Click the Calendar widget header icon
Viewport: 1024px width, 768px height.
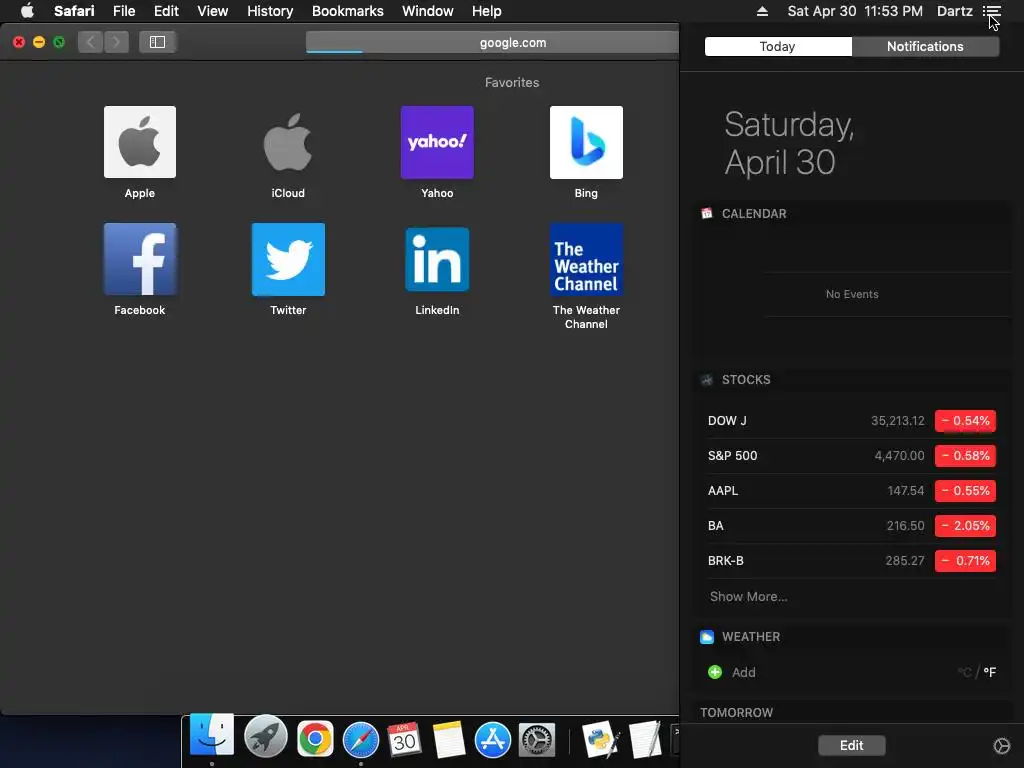coord(707,214)
